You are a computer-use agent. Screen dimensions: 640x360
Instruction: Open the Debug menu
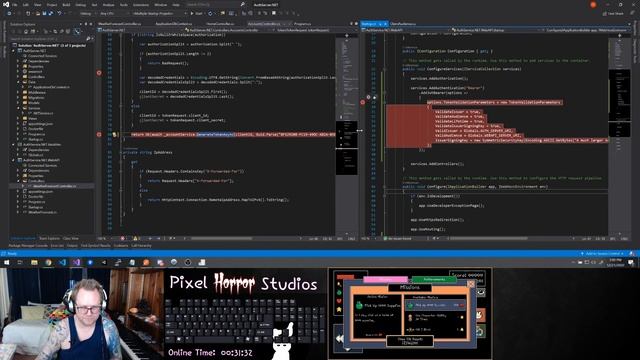[80, 5]
